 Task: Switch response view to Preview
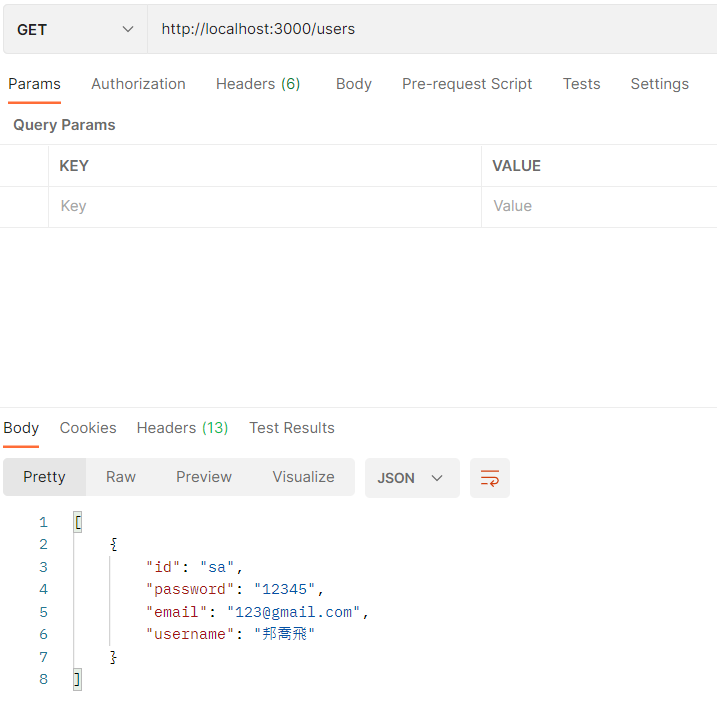click(204, 477)
